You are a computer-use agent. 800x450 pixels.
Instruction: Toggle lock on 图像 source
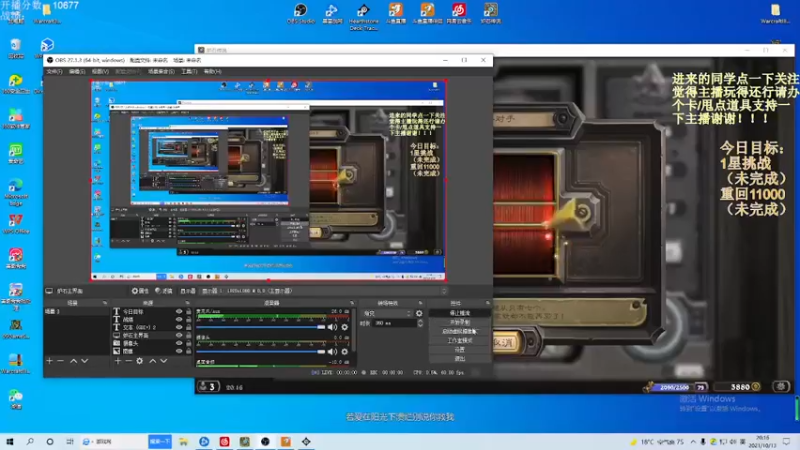tap(189, 351)
